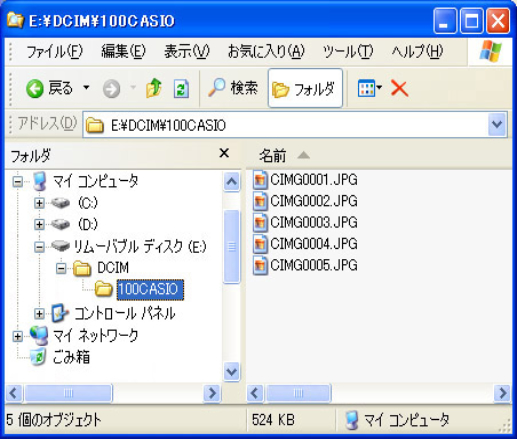
Task: Collapse the DCIM folder node
Action: pos(61,268)
